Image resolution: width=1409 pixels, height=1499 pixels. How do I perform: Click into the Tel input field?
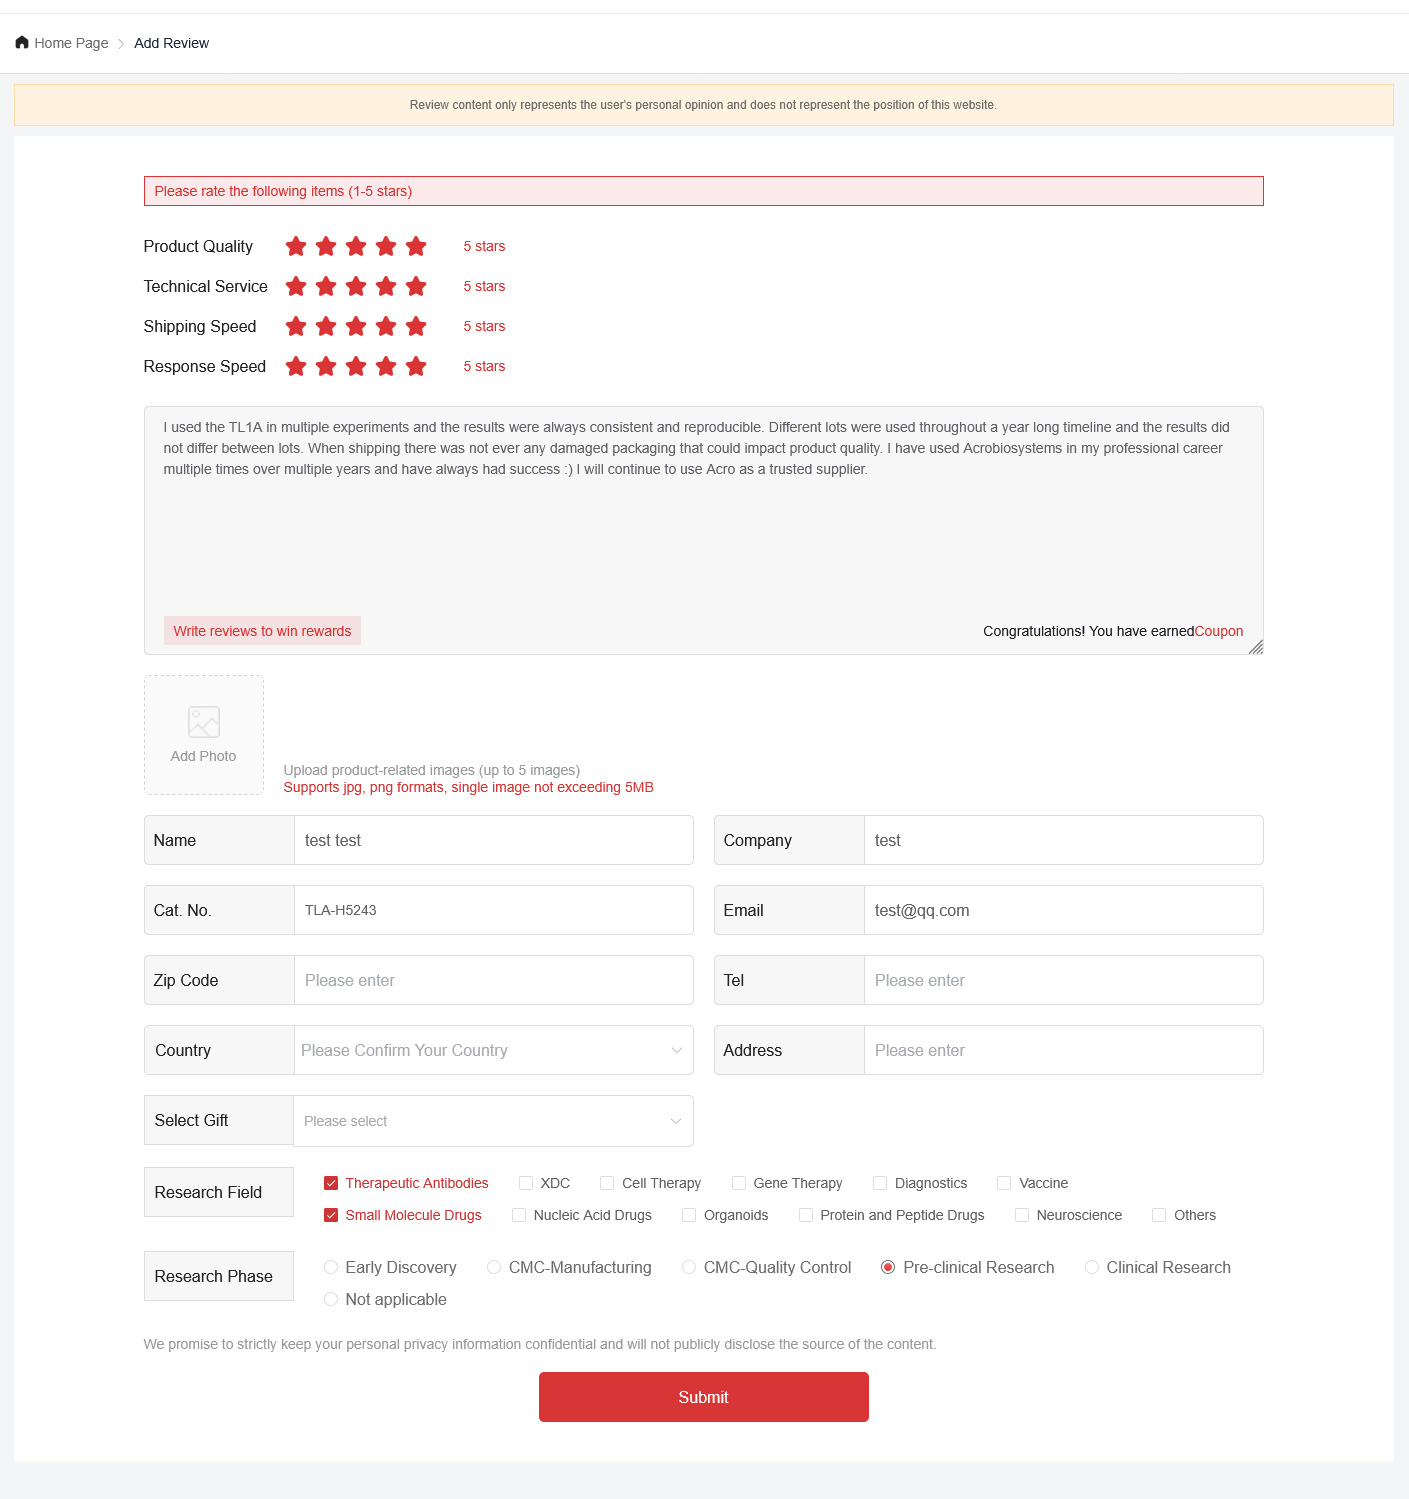1064,980
